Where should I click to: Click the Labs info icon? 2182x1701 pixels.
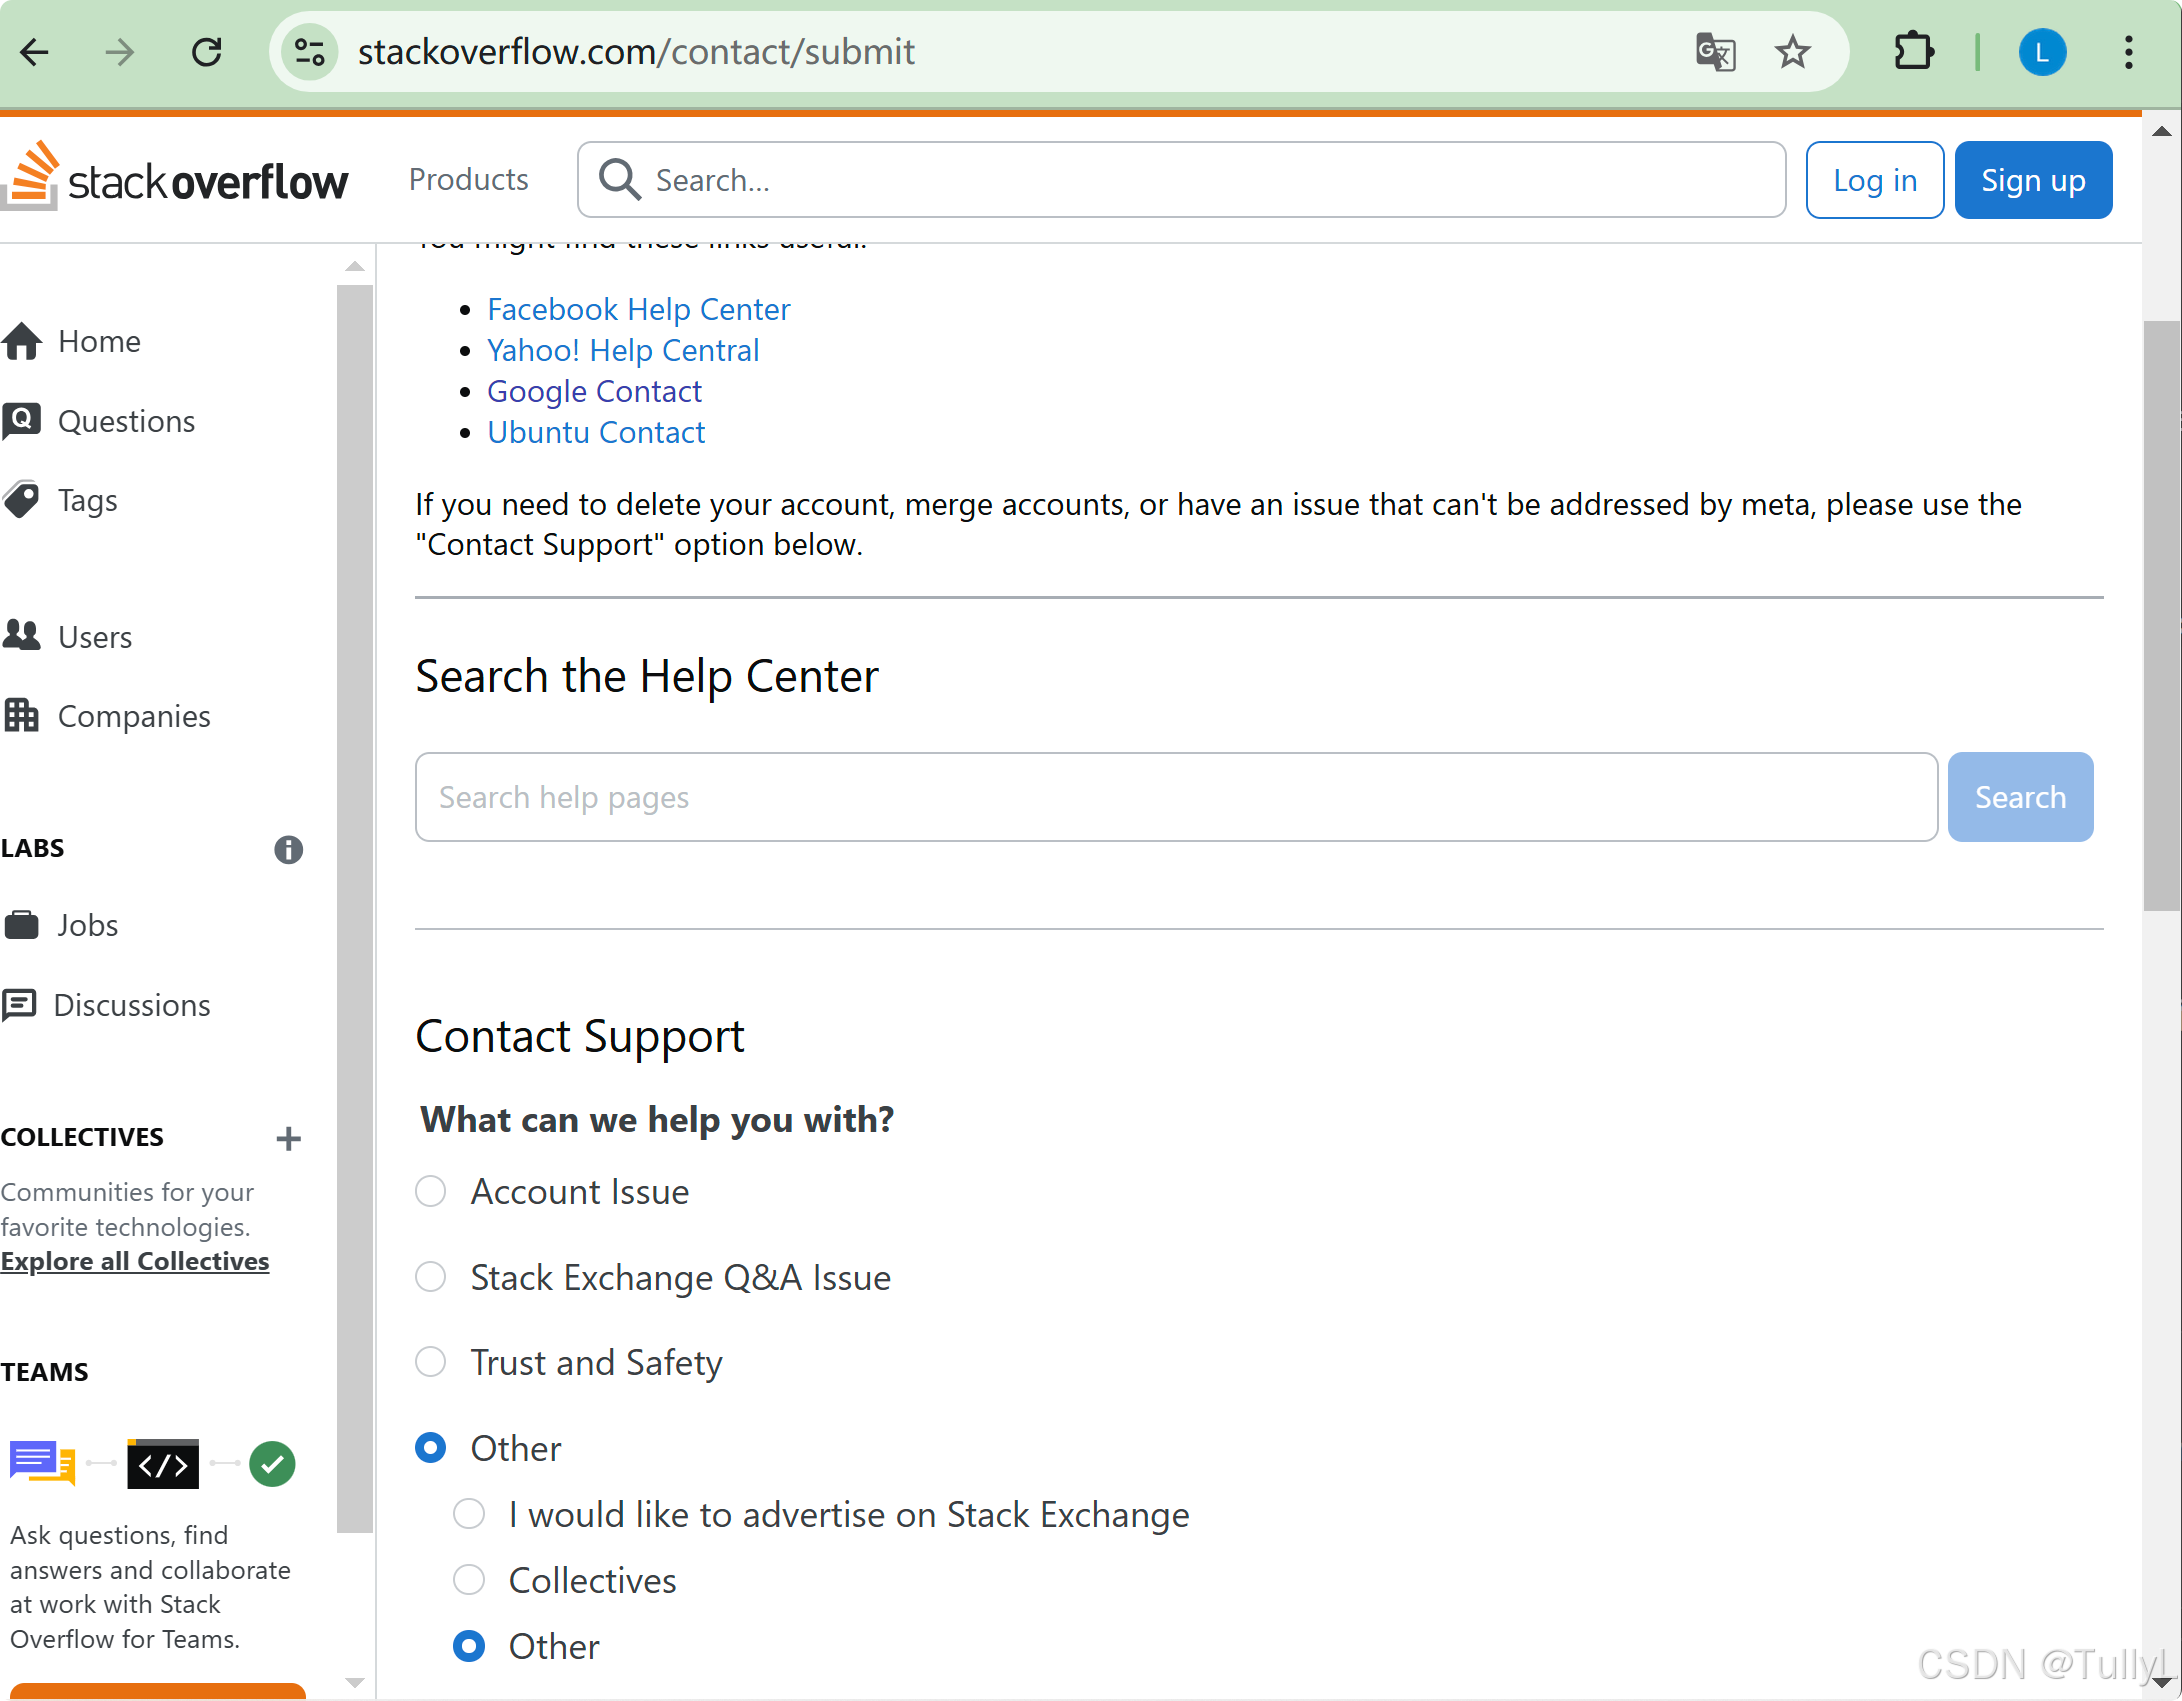(x=288, y=849)
